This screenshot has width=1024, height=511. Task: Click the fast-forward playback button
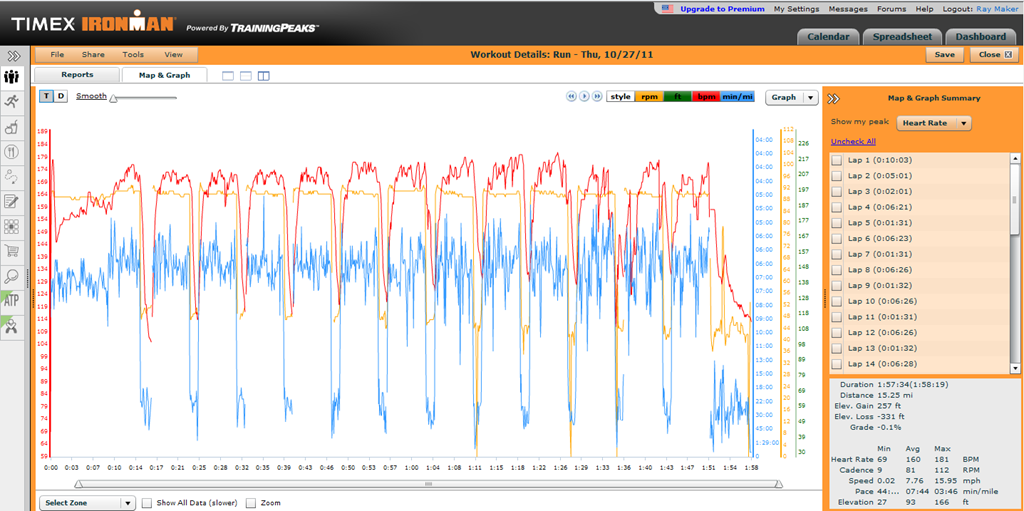(x=597, y=97)
